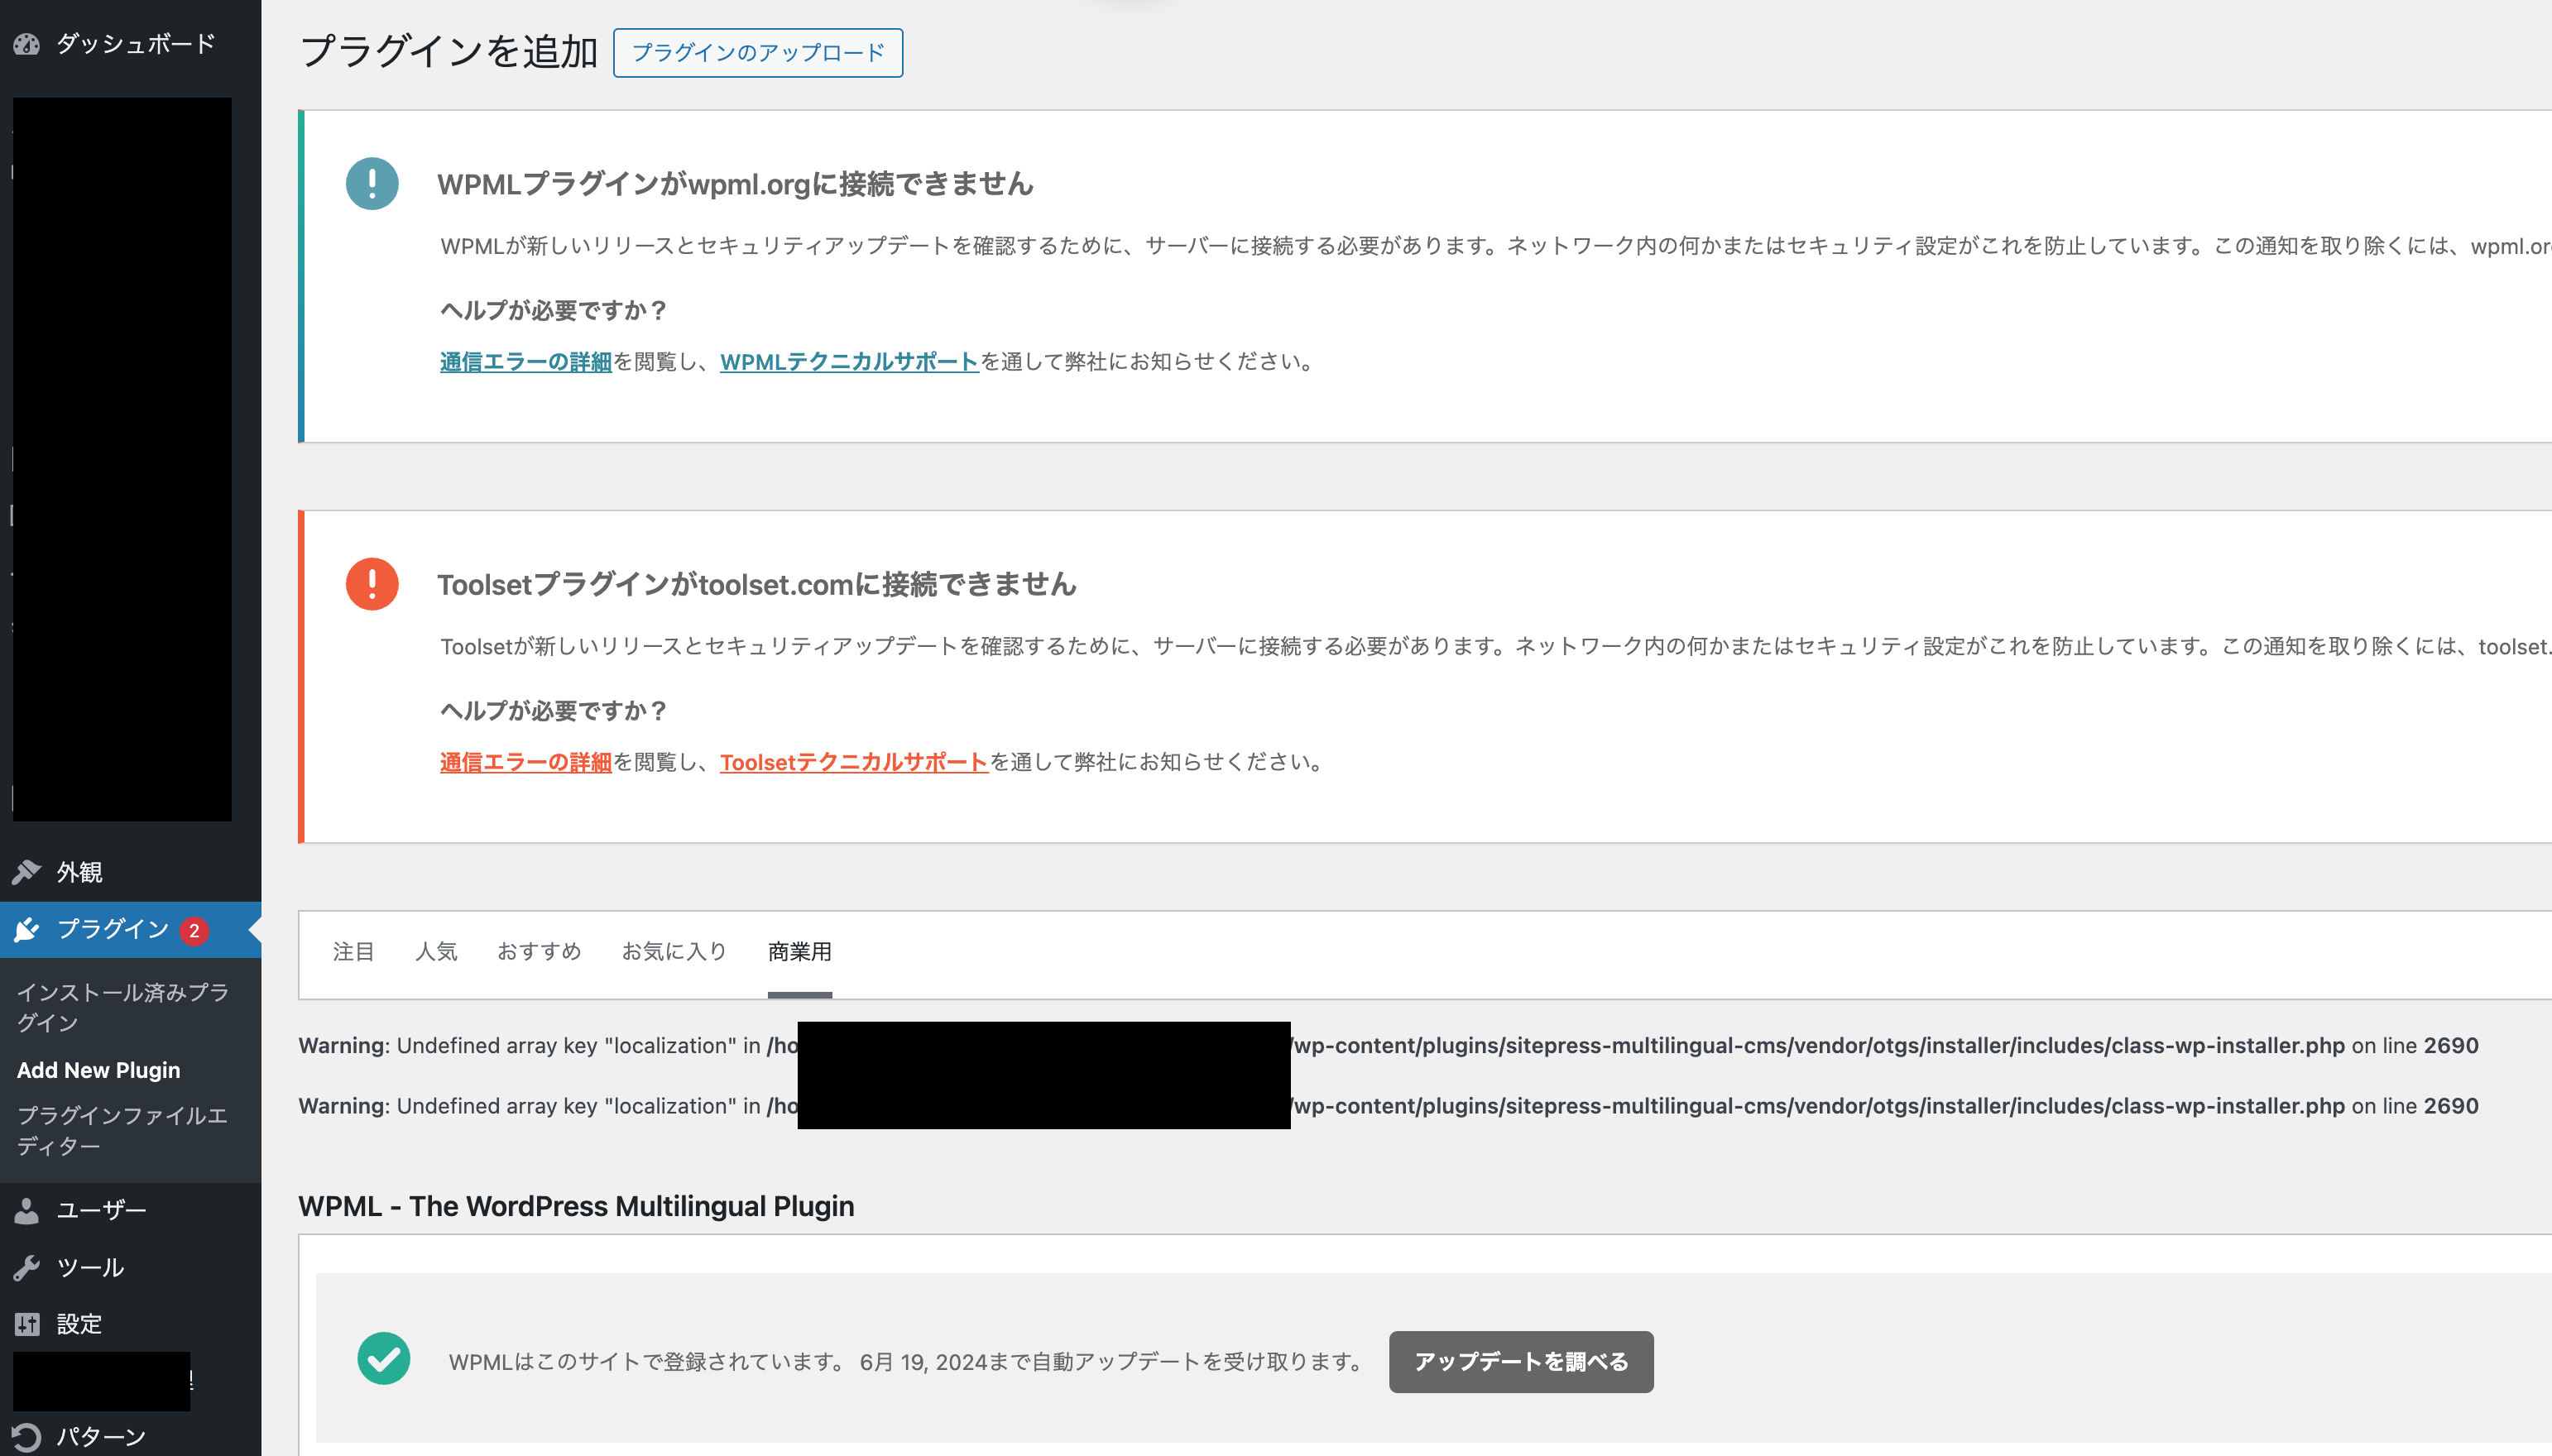Select the 商業用 tab

coord(800,952)
